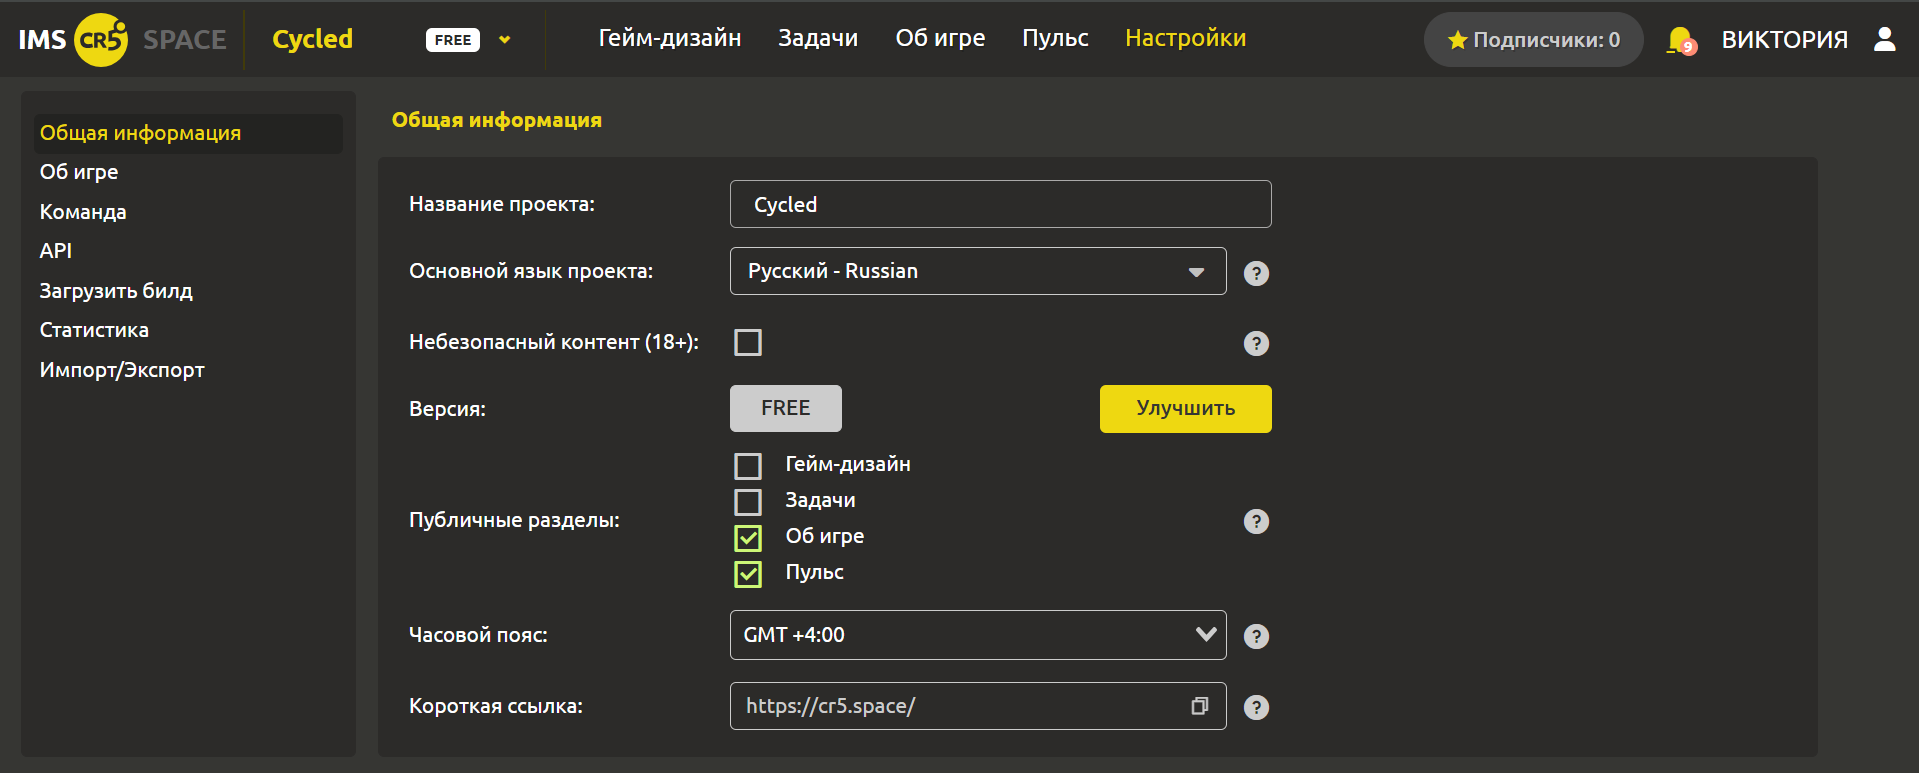This screenshot has height=773, width=1919.
Task: Copy short link with the copy icon
Action: click(1200, 706)
